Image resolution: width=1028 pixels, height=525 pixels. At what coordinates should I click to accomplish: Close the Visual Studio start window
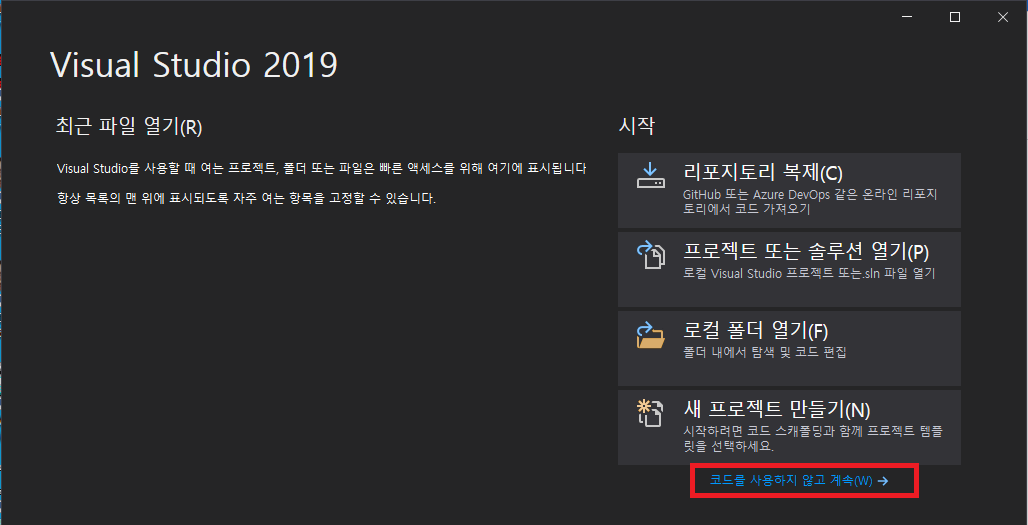tap(1002, 18)
